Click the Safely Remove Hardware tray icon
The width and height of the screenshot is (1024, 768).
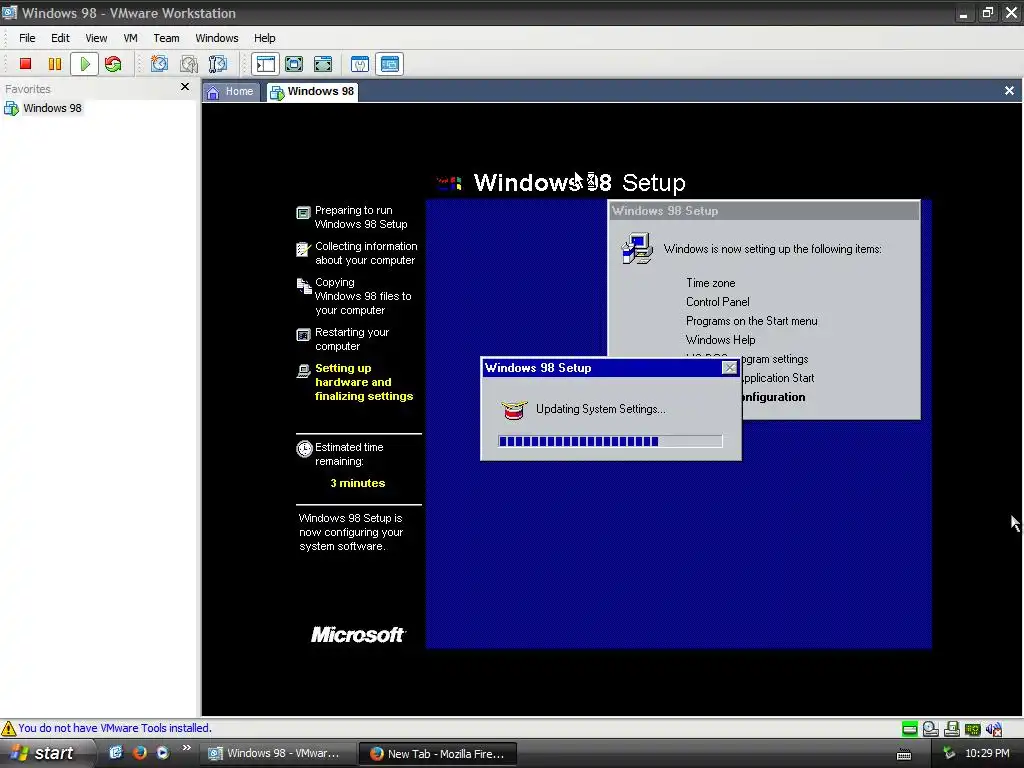click(x=949, y=753)
